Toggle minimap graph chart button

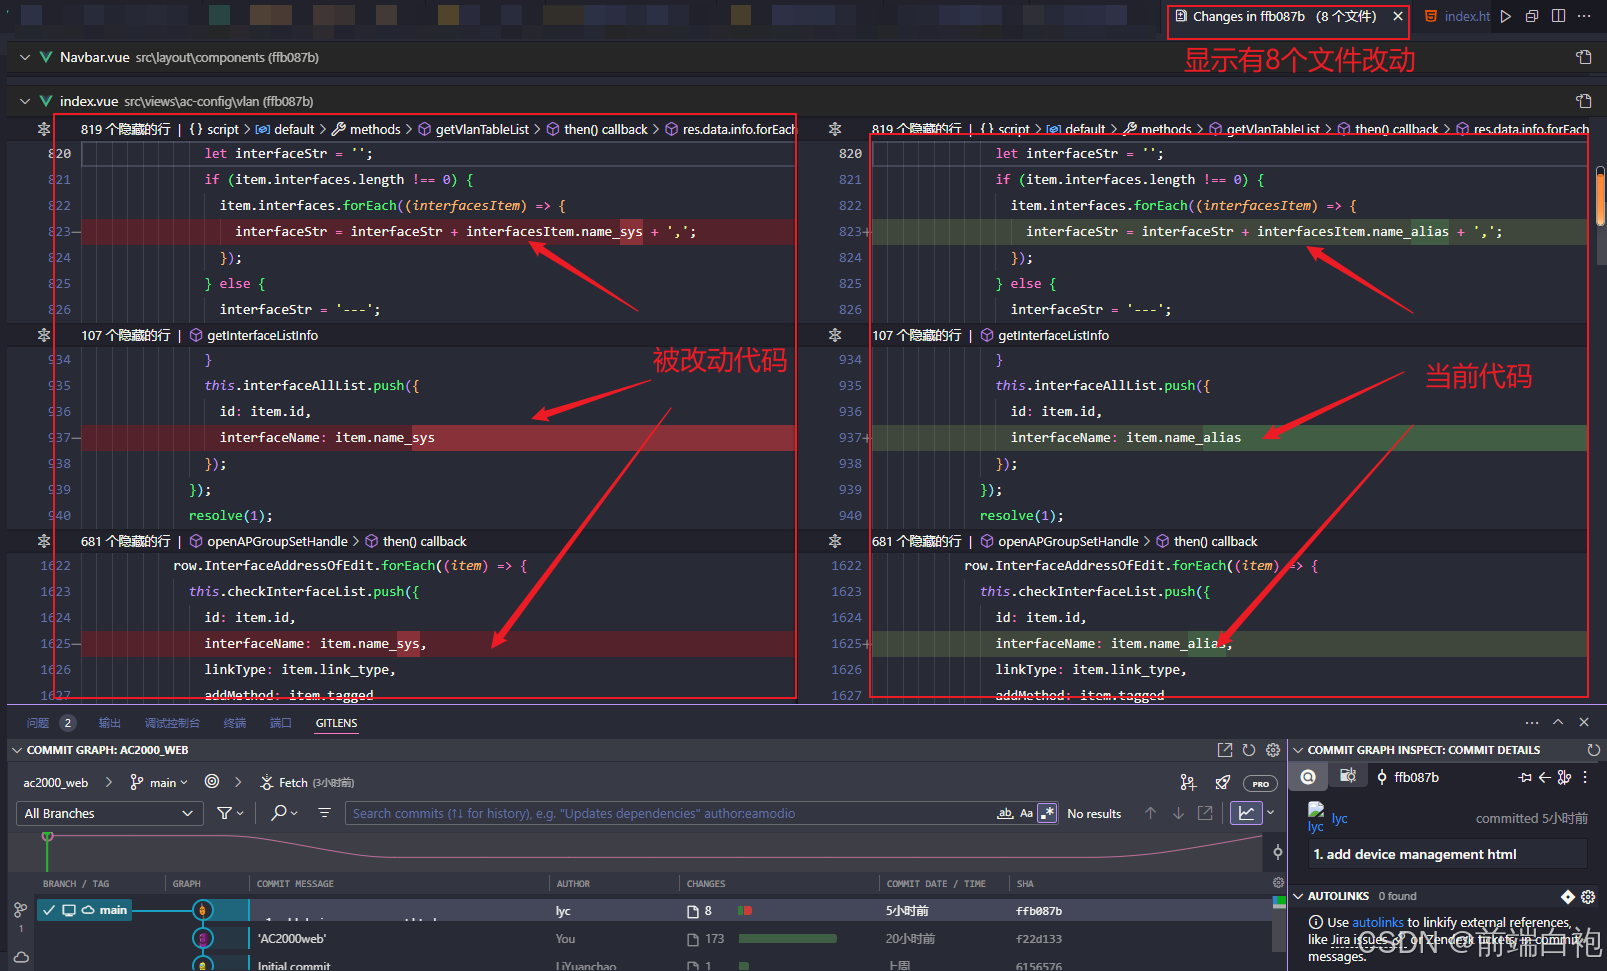[x=1246, y=813]
